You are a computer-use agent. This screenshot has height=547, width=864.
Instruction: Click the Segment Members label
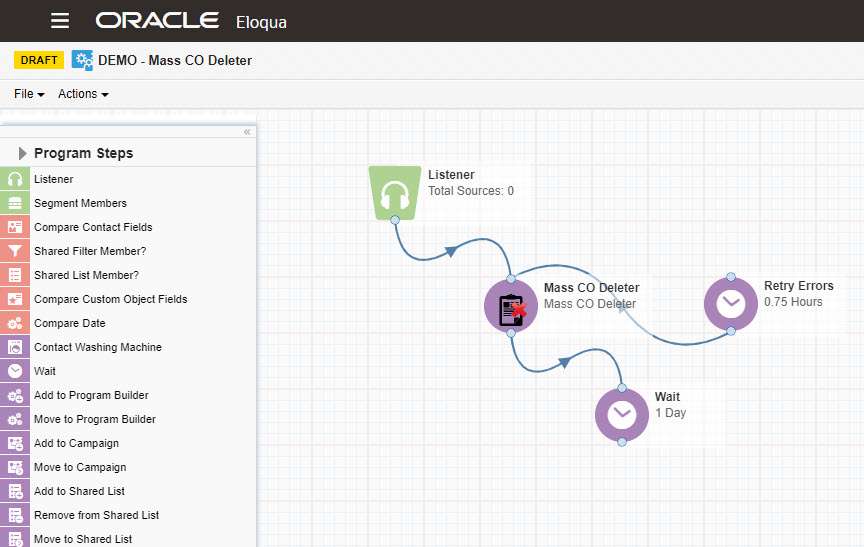click(80, 203)
